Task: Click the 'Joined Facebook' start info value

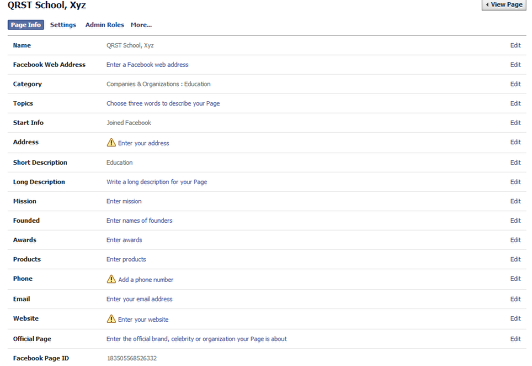Action: 129,122
